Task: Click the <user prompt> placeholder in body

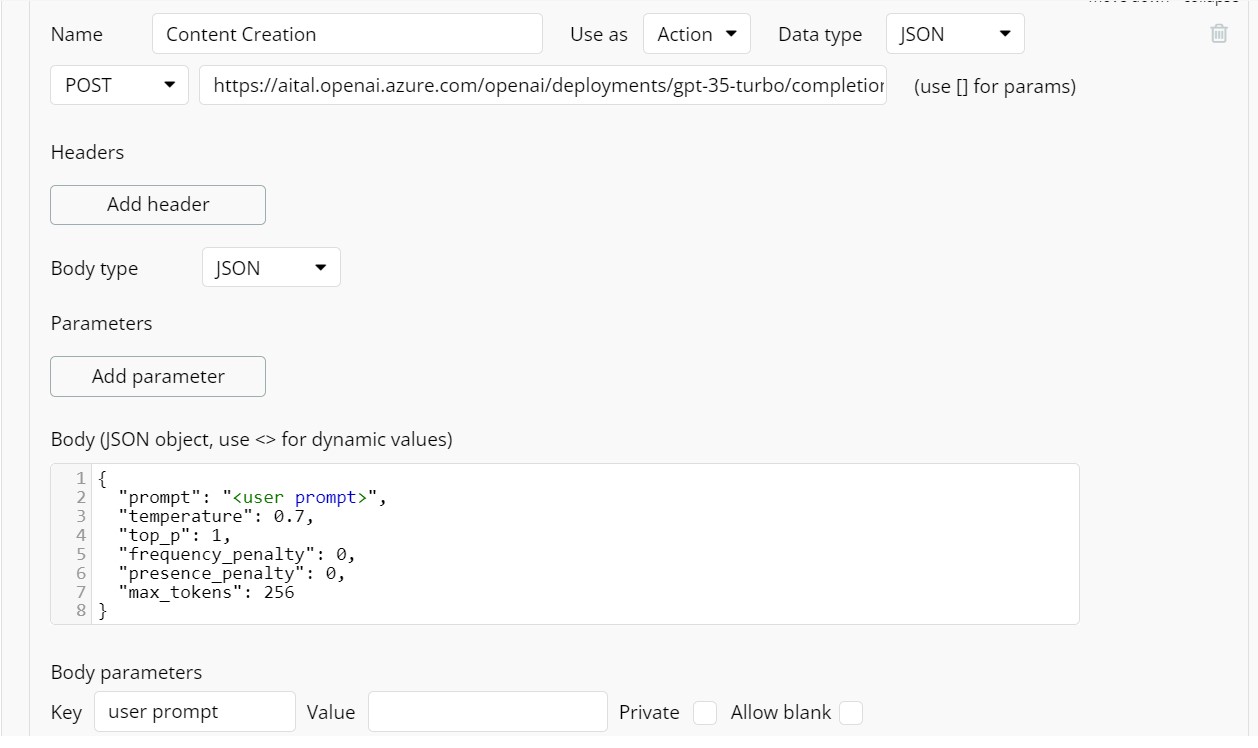Action: click(300, 497)
